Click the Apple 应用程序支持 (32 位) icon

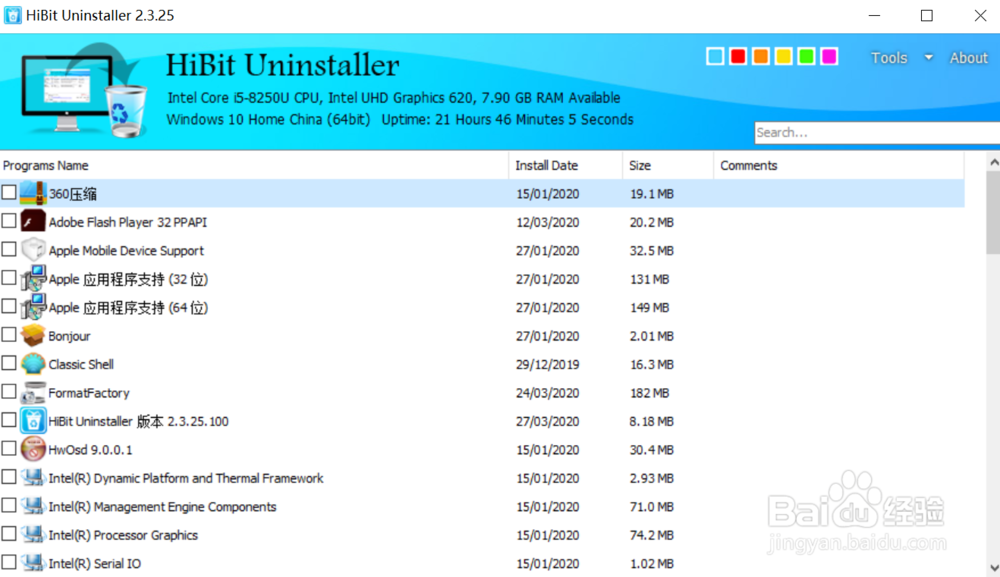(x=33, y=279)
